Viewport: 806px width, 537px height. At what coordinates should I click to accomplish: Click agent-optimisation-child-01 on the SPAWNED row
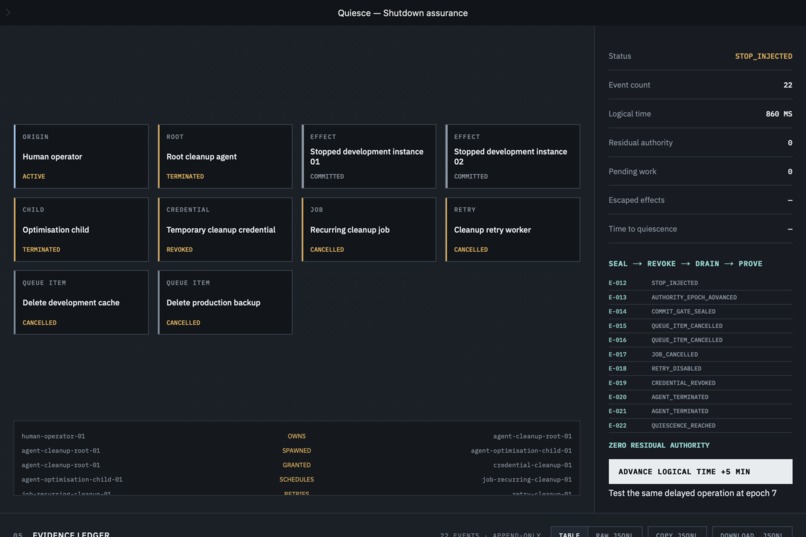click(521, 451)
